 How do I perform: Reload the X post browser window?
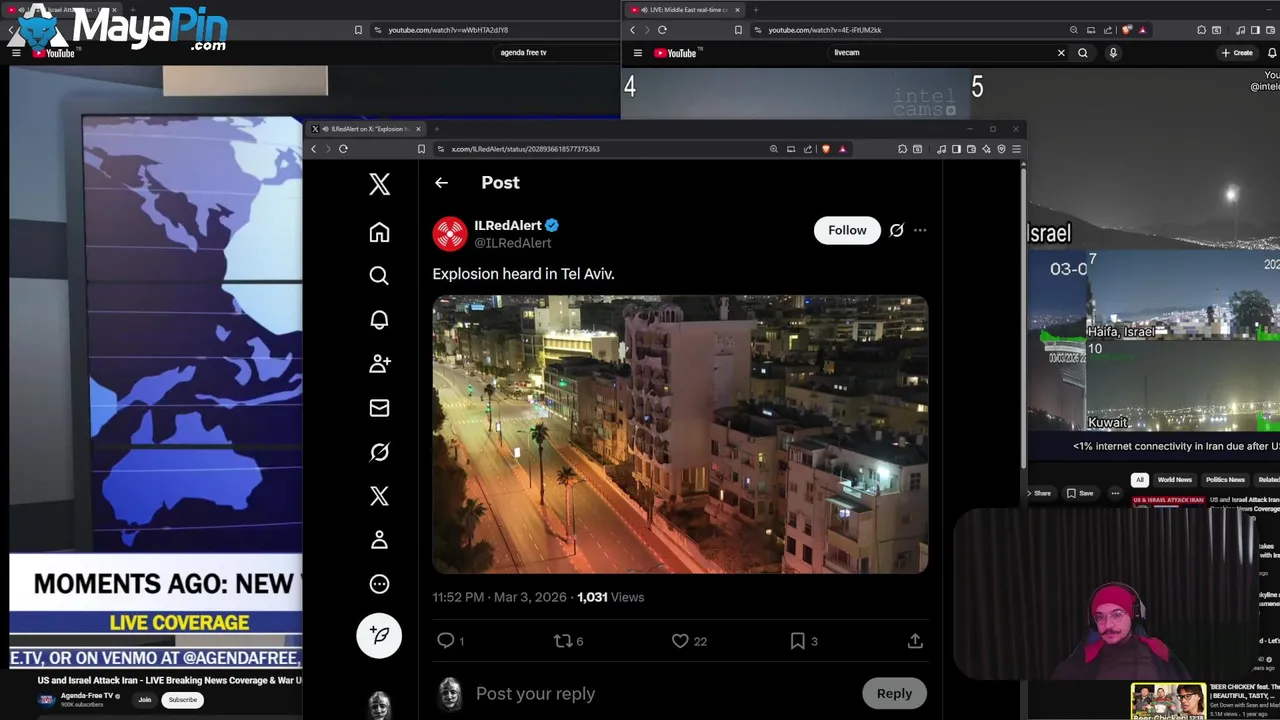click(x=343, y=149)
